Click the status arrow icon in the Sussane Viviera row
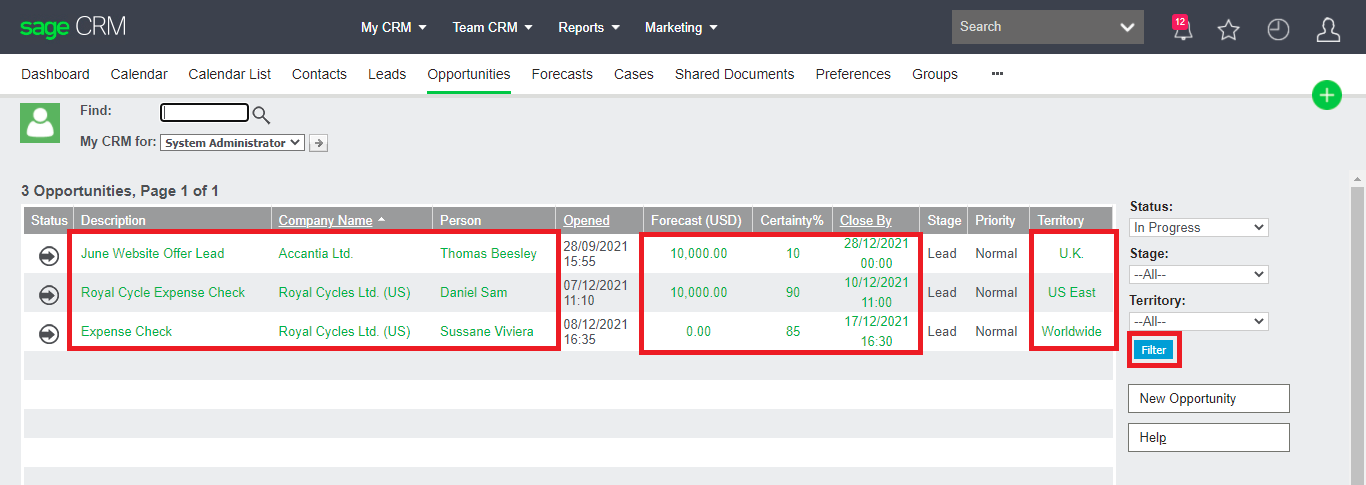 pyautogui.click(x=48, y=333)
